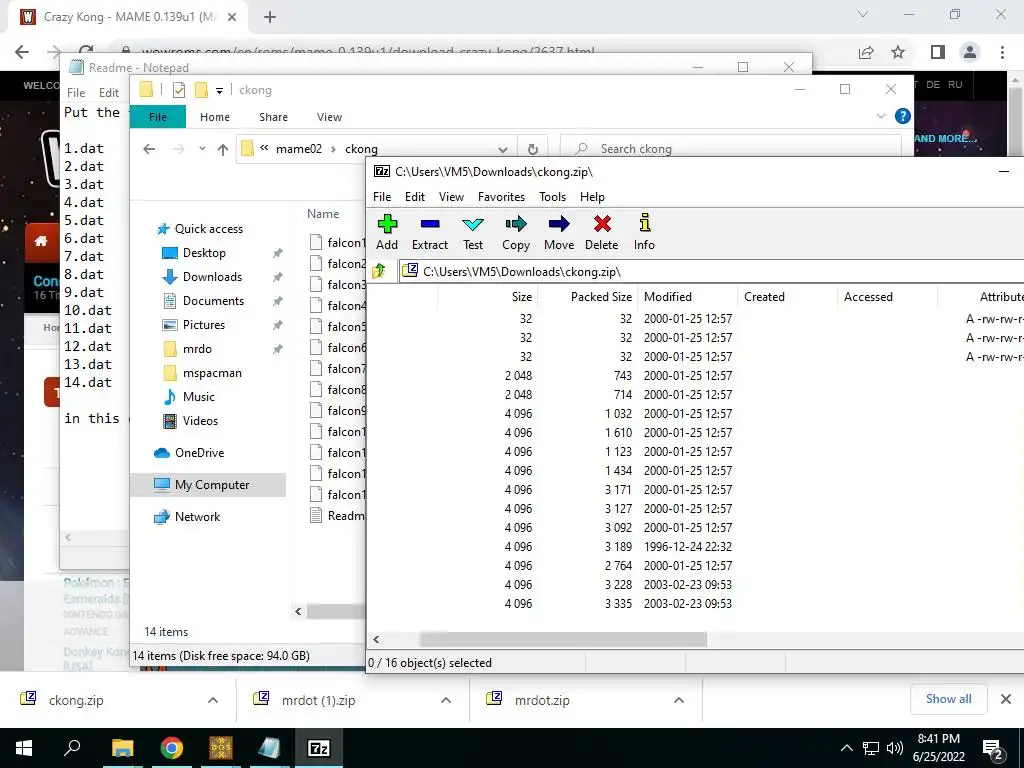Select Network in the navigation pane

(x=197, y=517)
